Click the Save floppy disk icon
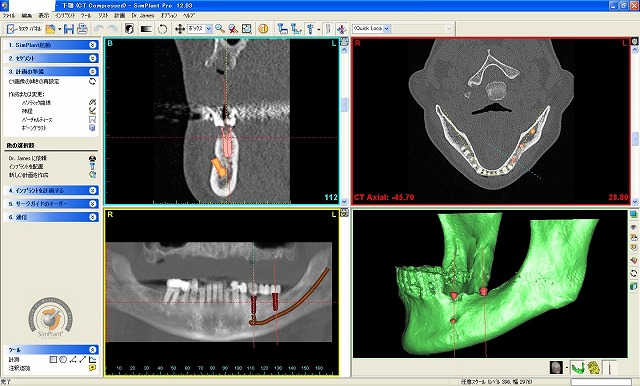Screen dimensions: 640x386 pos(69,29)
